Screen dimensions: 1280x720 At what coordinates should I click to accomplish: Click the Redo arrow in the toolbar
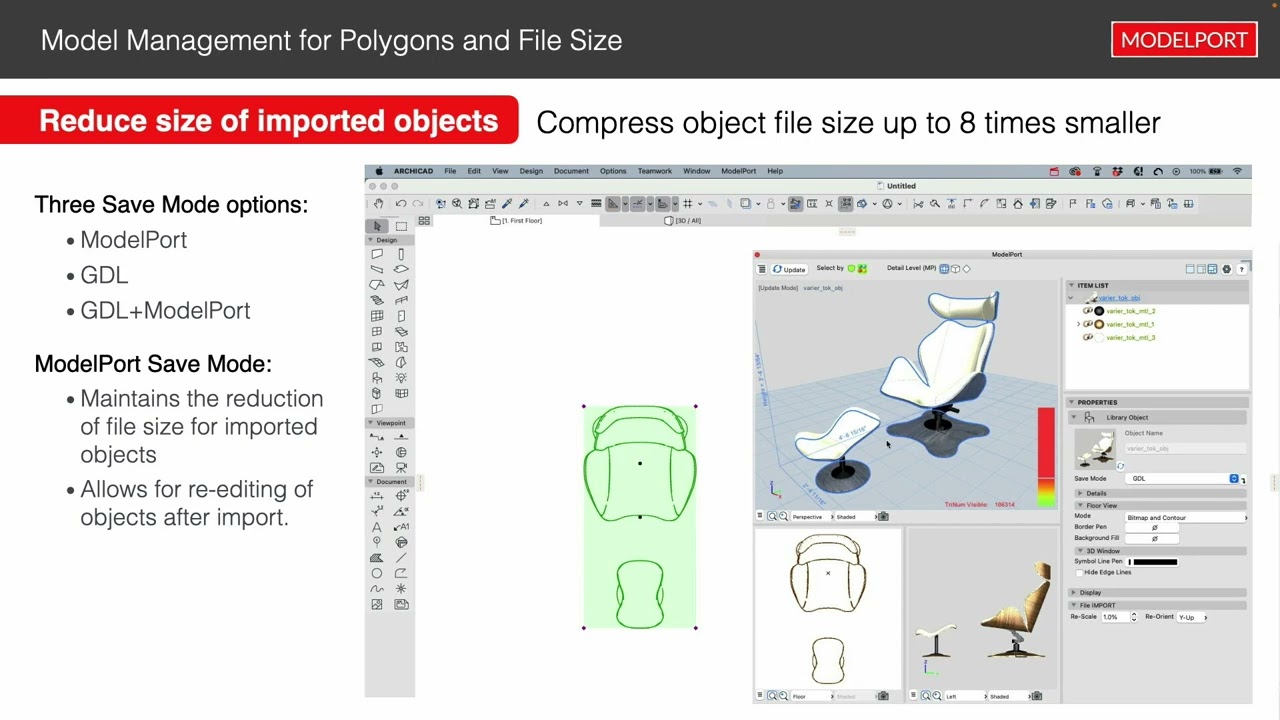[x=417, y=203]
